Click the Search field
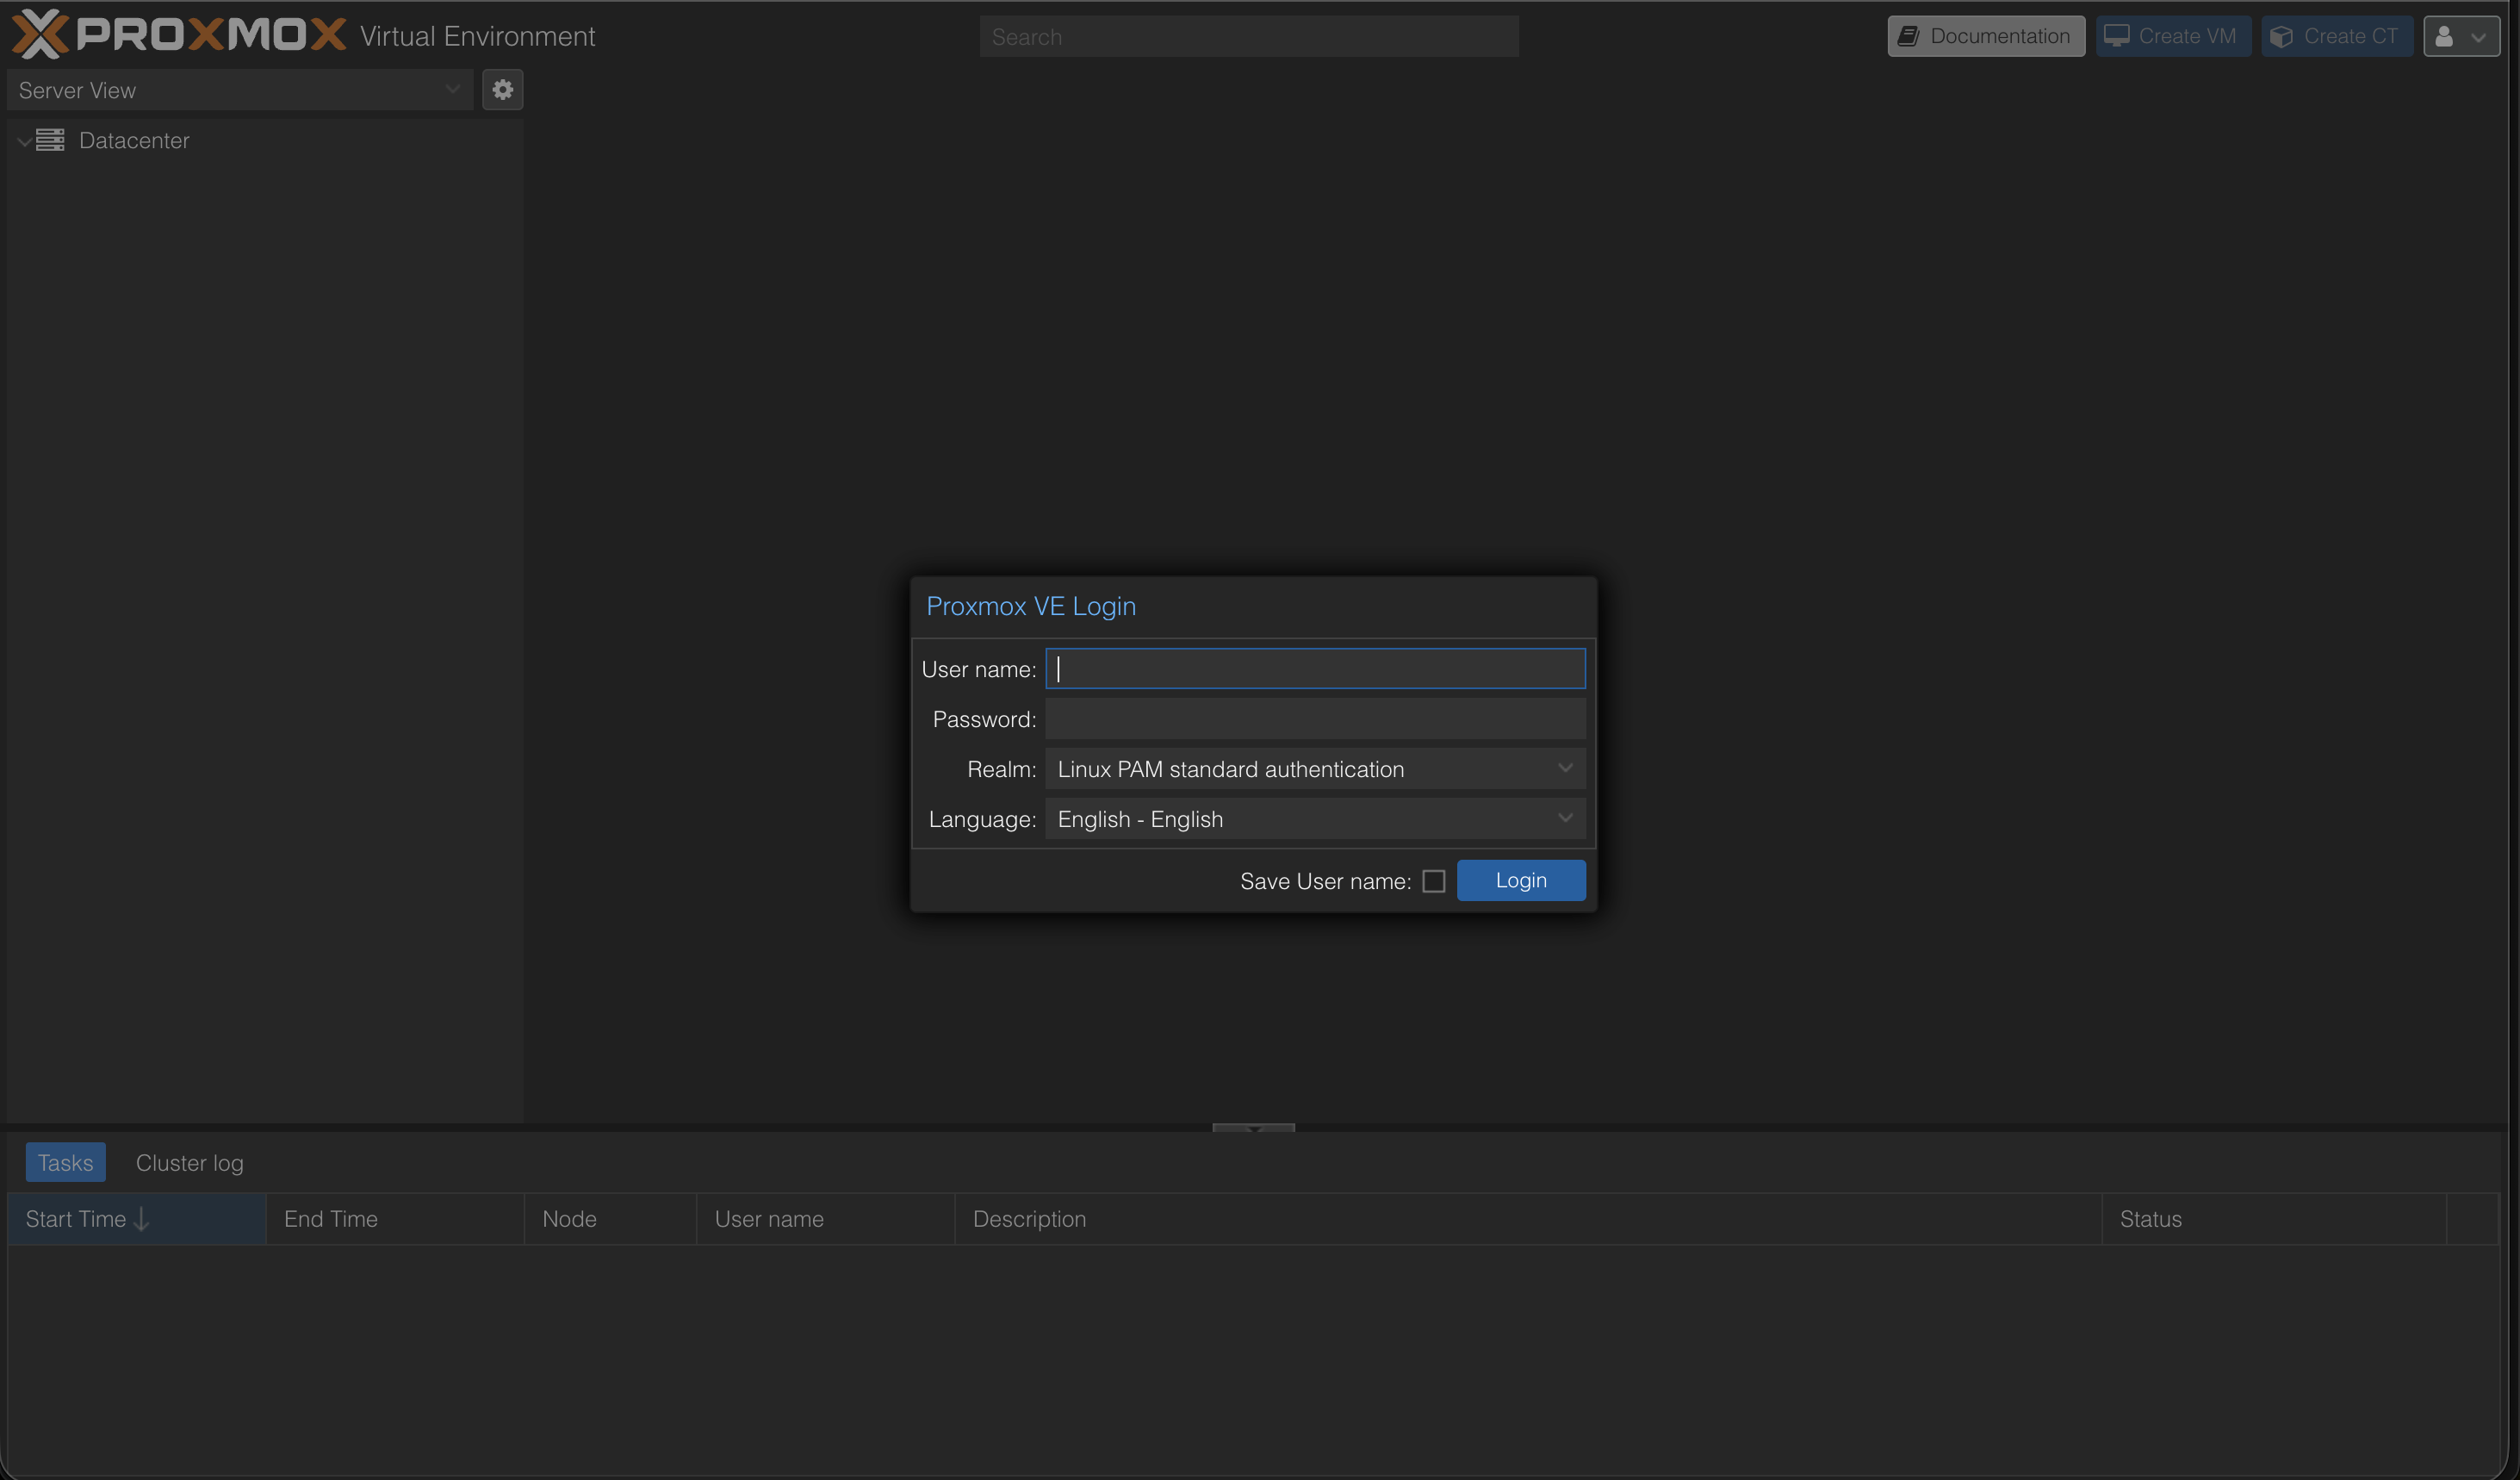The width and height of the screenshot is (2520, 1480). coord(1248,36)
